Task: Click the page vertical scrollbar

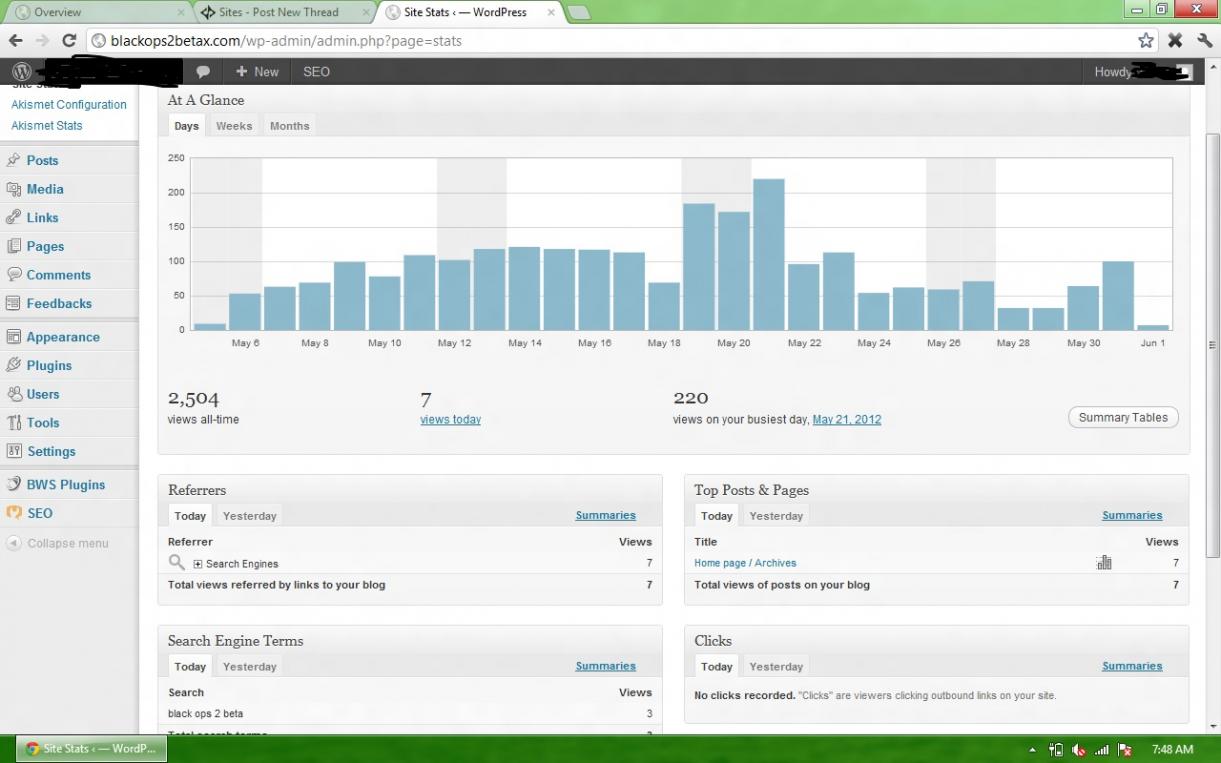Action: tap(1213, 345)
